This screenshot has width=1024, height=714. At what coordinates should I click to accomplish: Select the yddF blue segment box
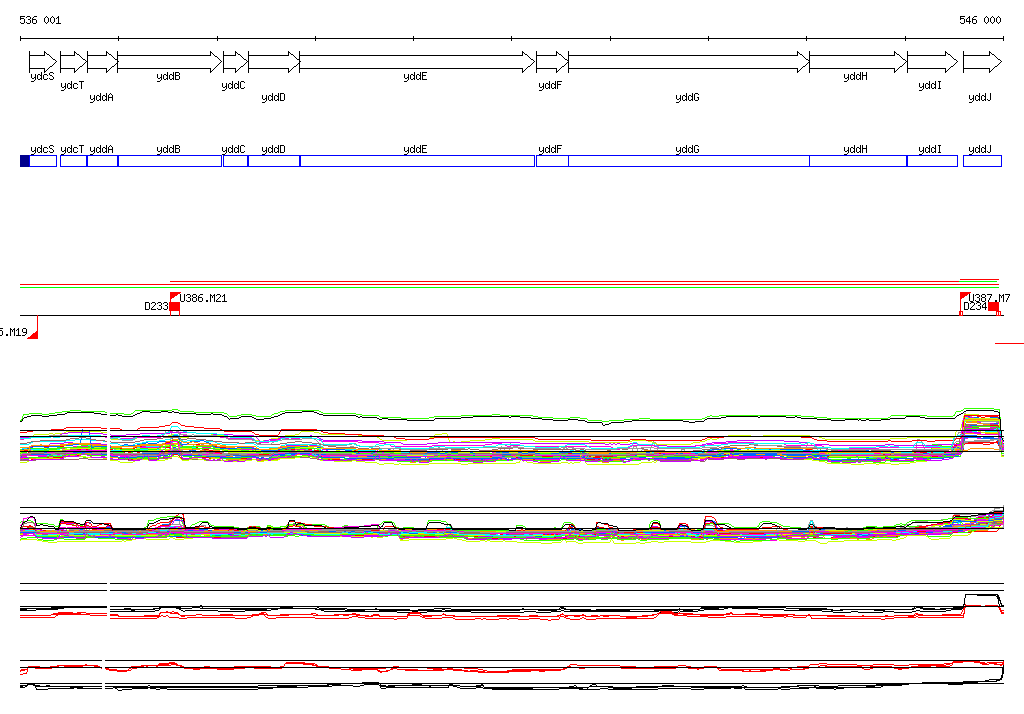pyautogui.click(x=552, y=161)
